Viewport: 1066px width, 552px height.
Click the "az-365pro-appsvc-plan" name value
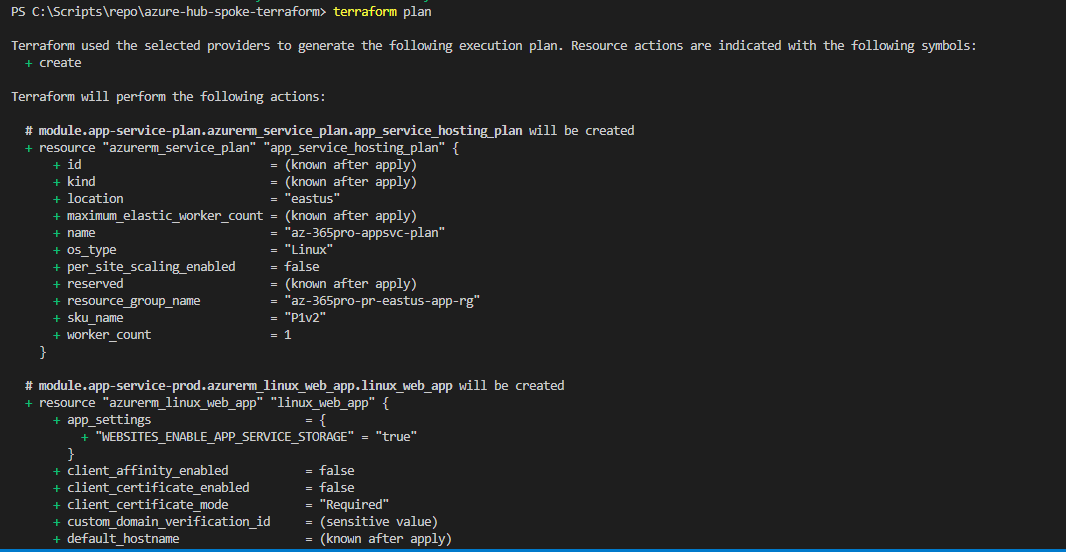tap(364, 232)
